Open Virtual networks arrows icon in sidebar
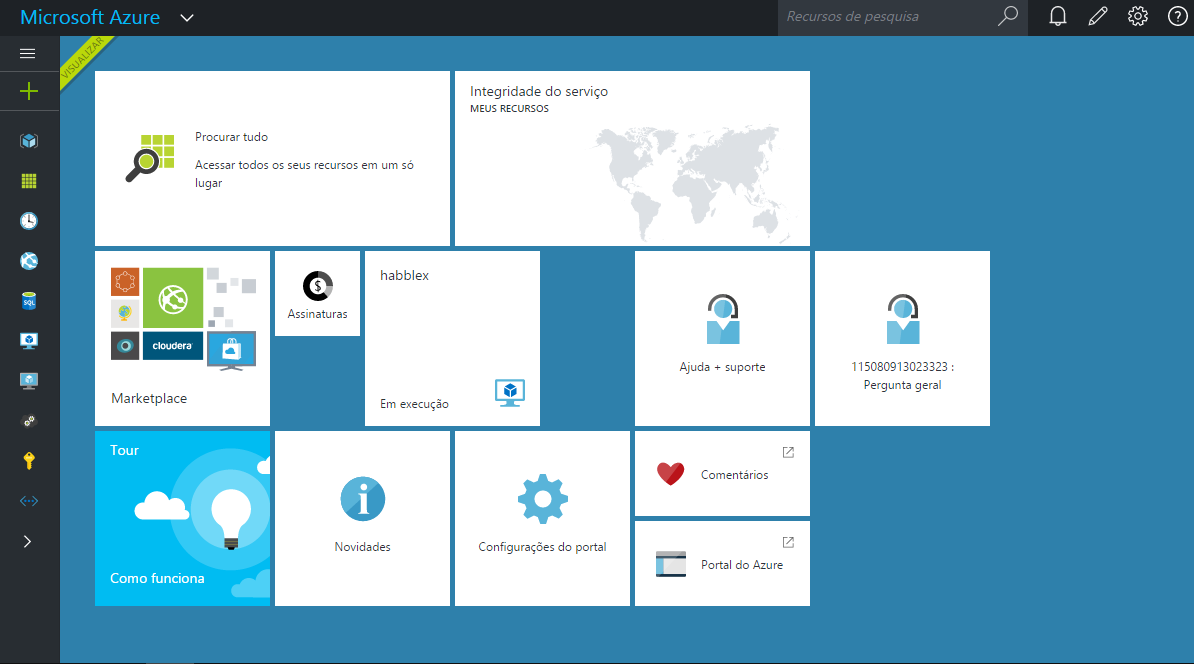The height and width of the screenshot is (664, 1194). click(29, 501)
